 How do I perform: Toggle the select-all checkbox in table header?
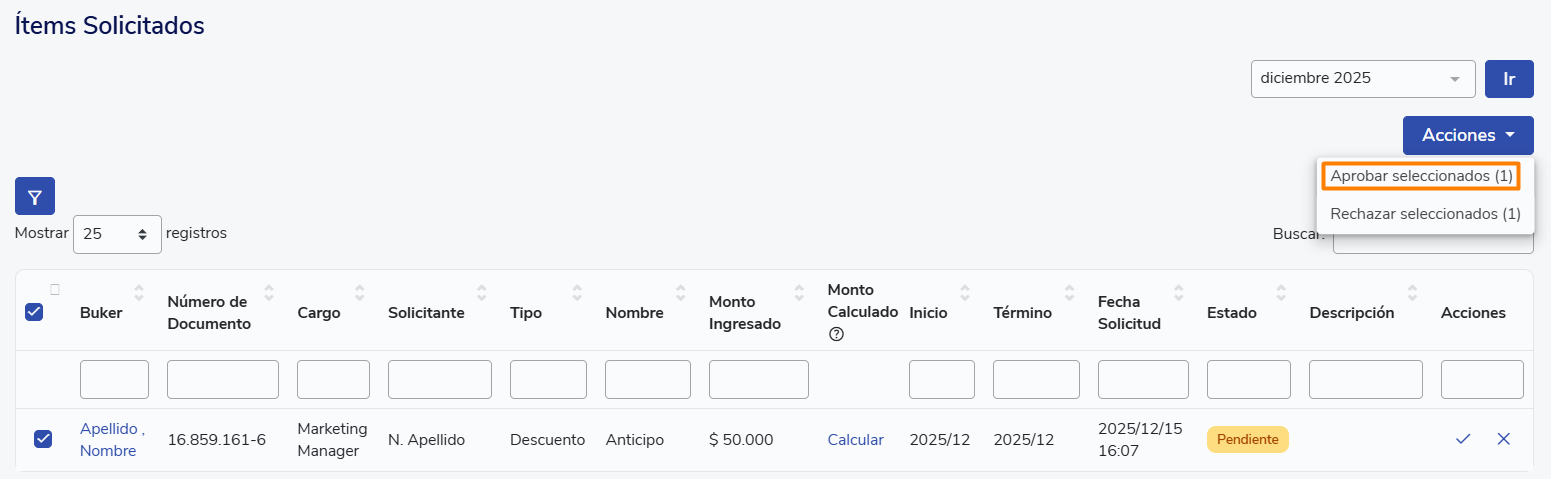pyautogui.click(x=34, y=312)
